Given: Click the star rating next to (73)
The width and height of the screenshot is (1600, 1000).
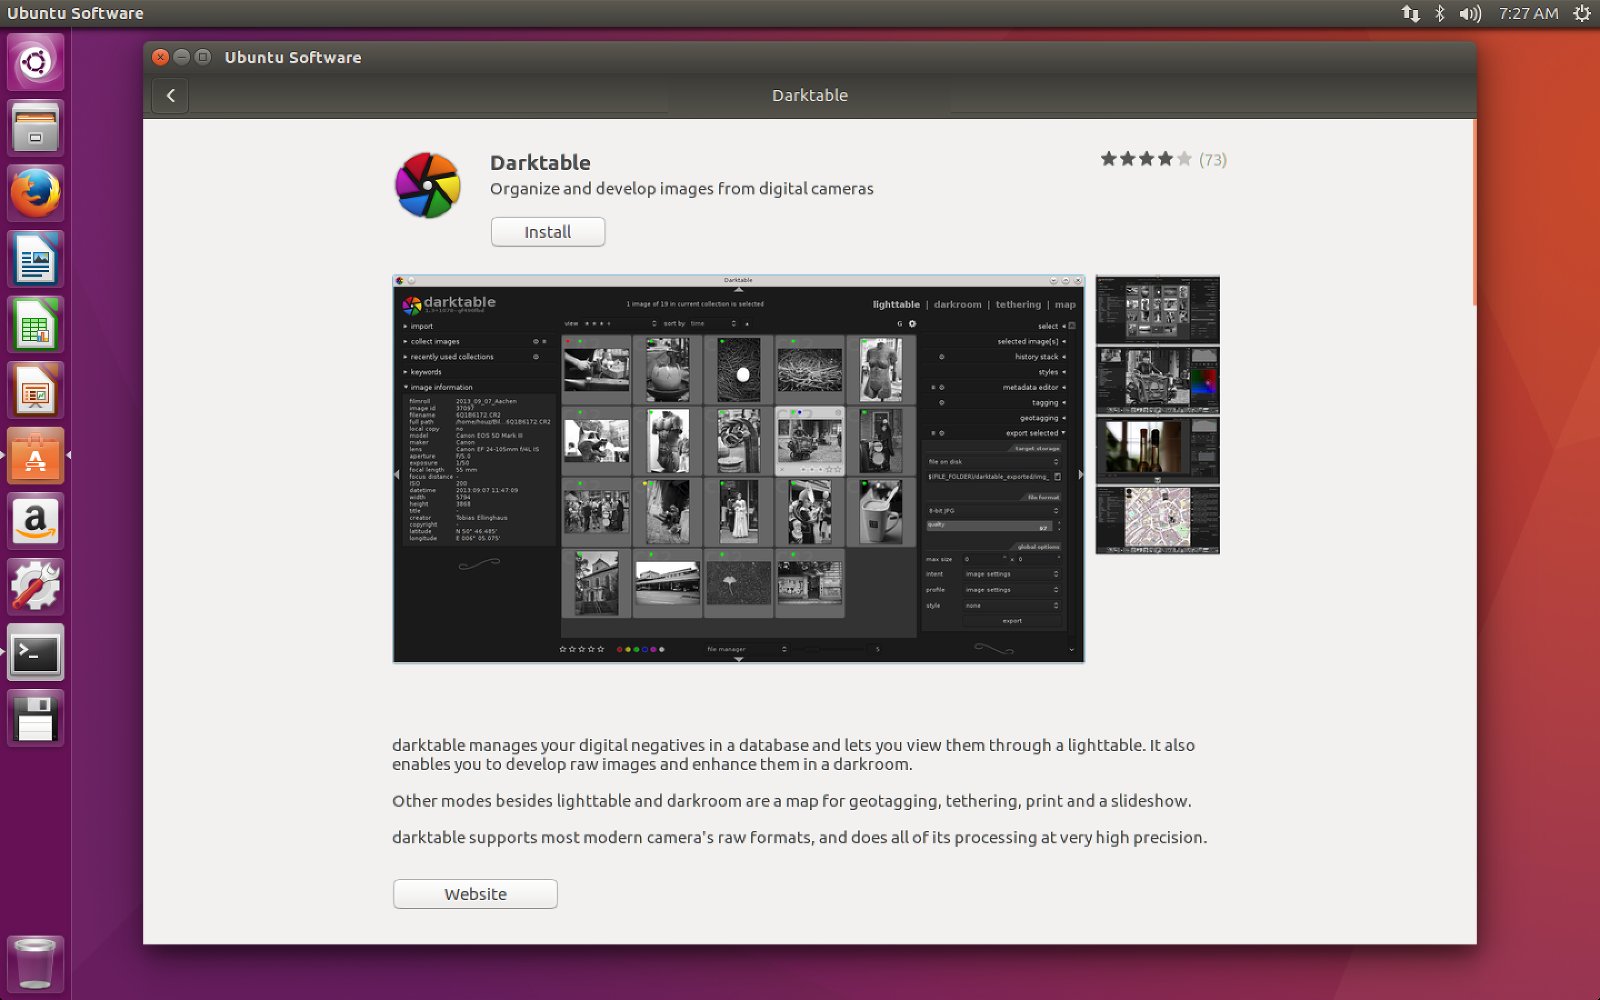Looking at the screenshot, I should click(x=1145, y=158).
